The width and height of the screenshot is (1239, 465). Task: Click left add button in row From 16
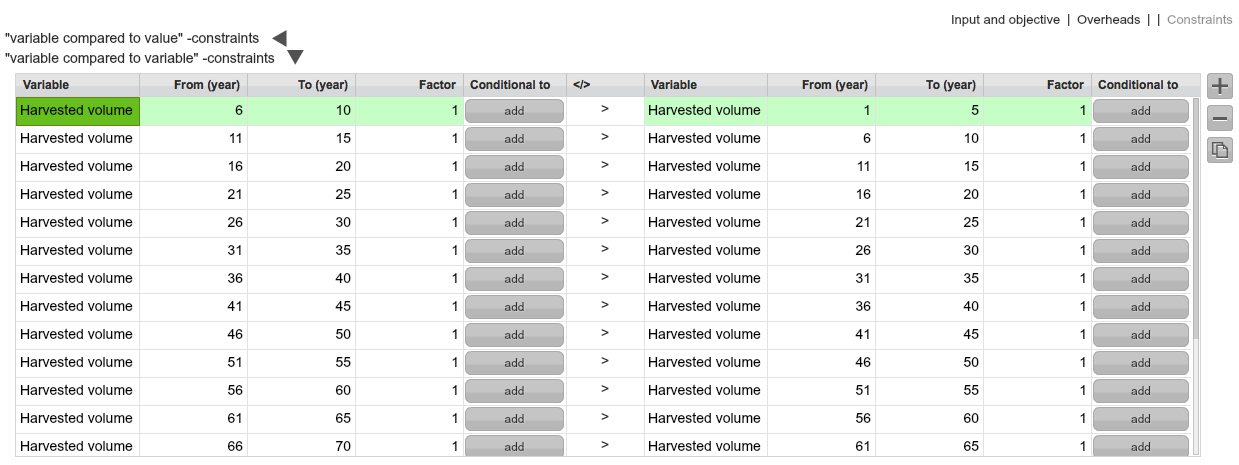514,167
